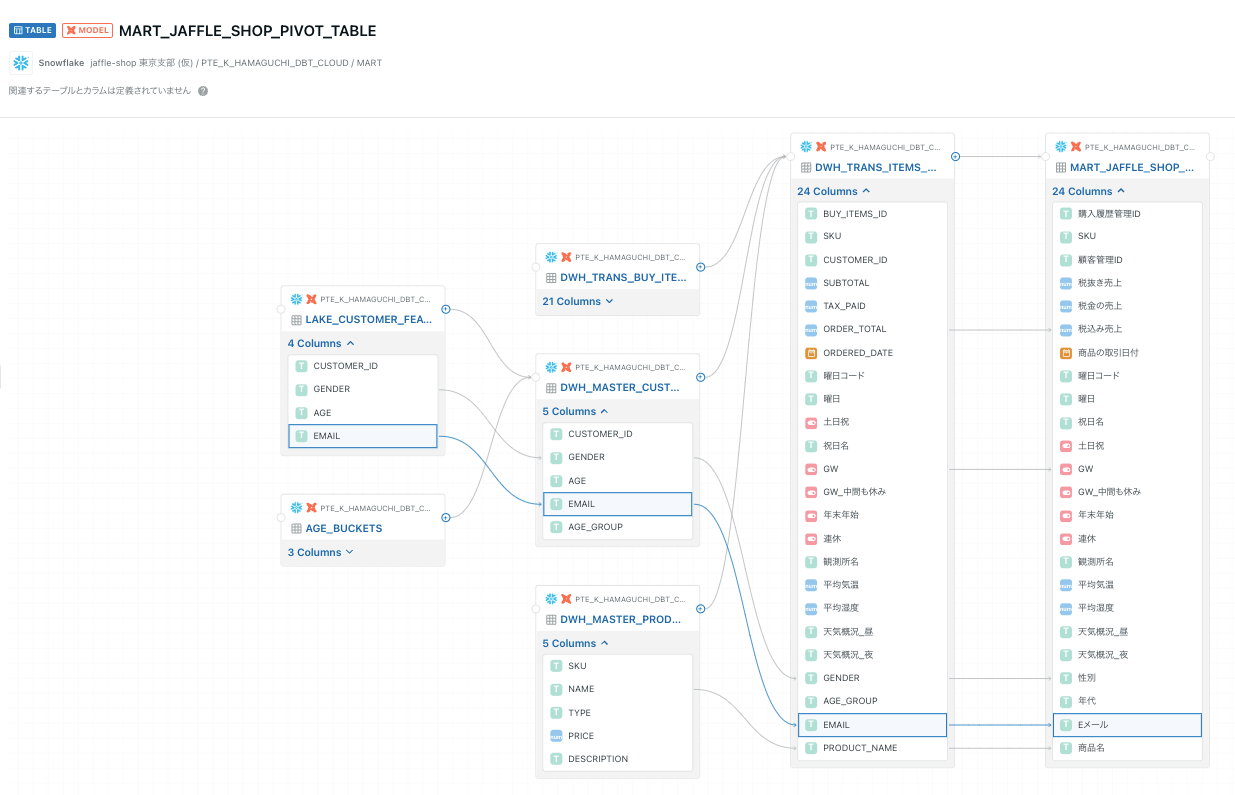
Task: Open the DWH_MASTER_CUST table link
Action: 620,387
